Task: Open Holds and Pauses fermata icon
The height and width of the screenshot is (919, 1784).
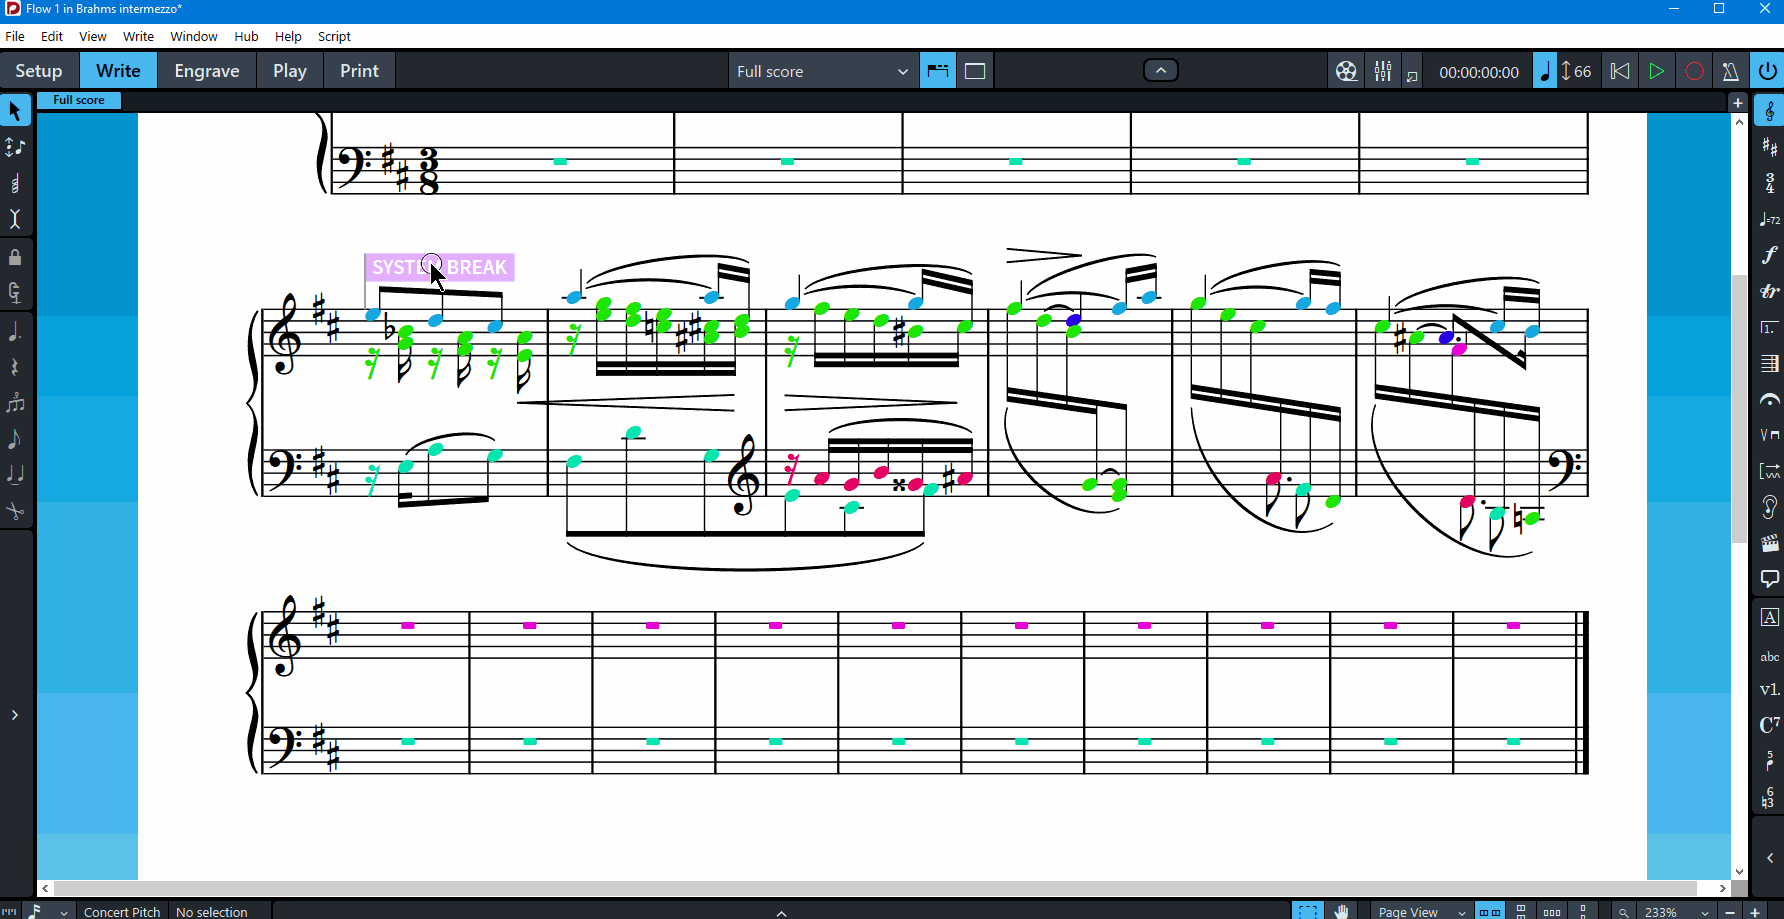Action: point(1769,399)
